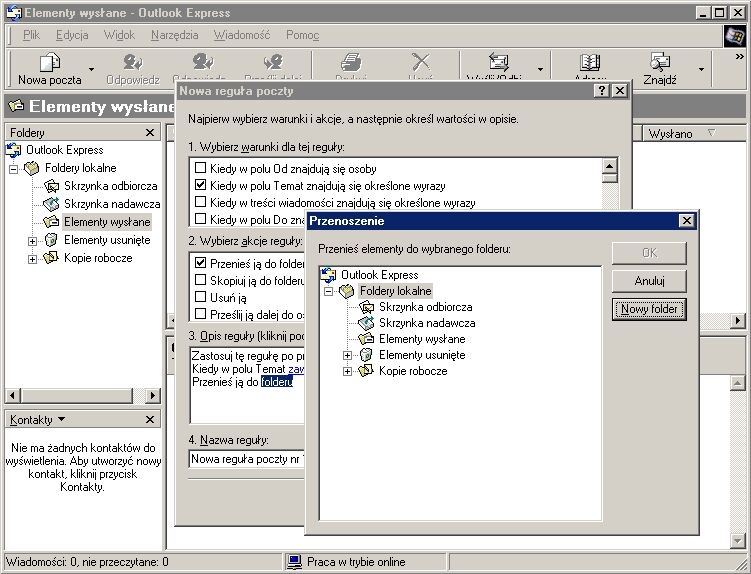Expand Elementy usunięte in Przenoszenie dialog
Screen dimensions: 751x574
click(x=348, y=356)
